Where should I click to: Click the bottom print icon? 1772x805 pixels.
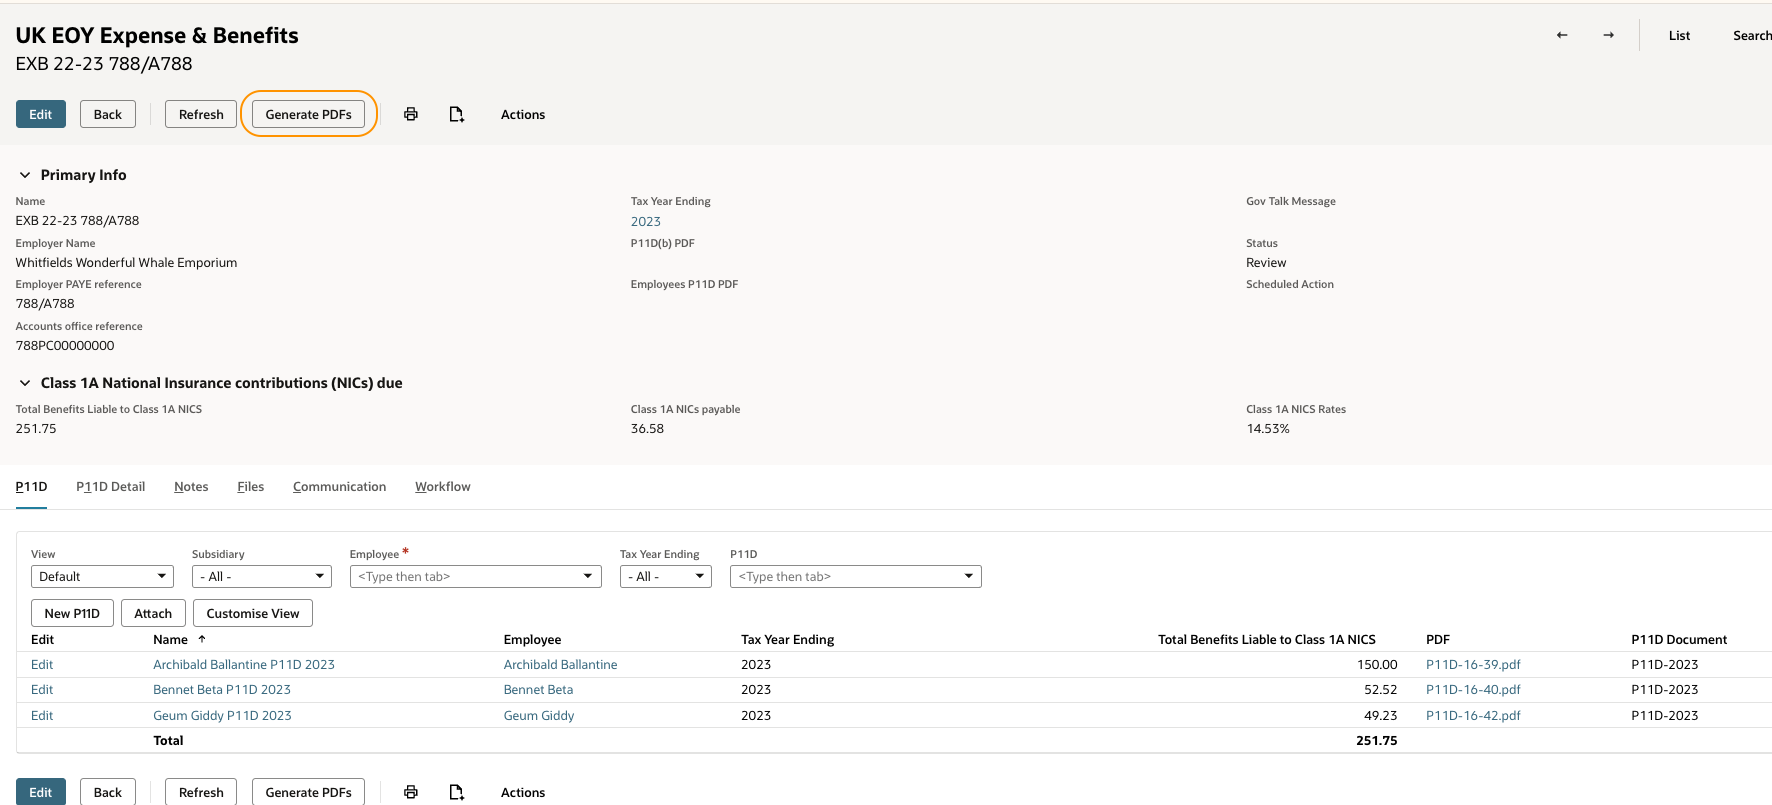click(x=410, y=792)
